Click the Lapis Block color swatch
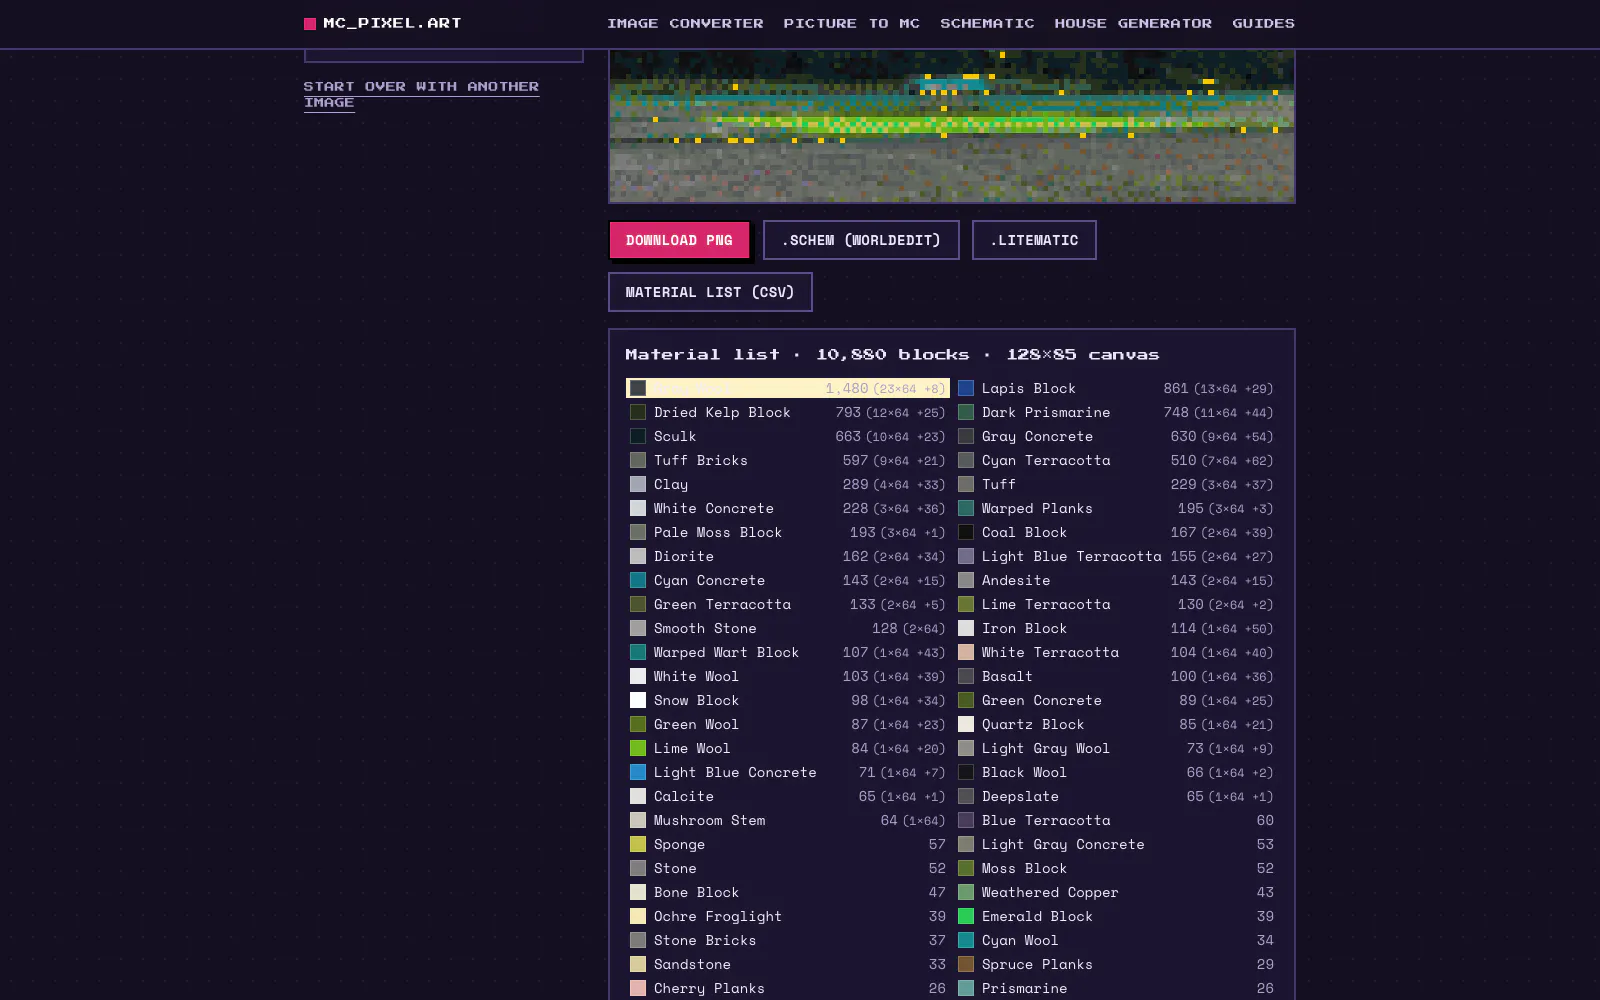1600x1000 pixels. [x=966, y=388]
